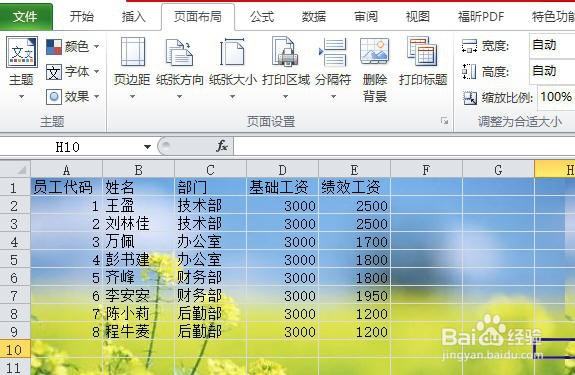
Task: Switch to the 公式 tab
Action: click(261, 16)
